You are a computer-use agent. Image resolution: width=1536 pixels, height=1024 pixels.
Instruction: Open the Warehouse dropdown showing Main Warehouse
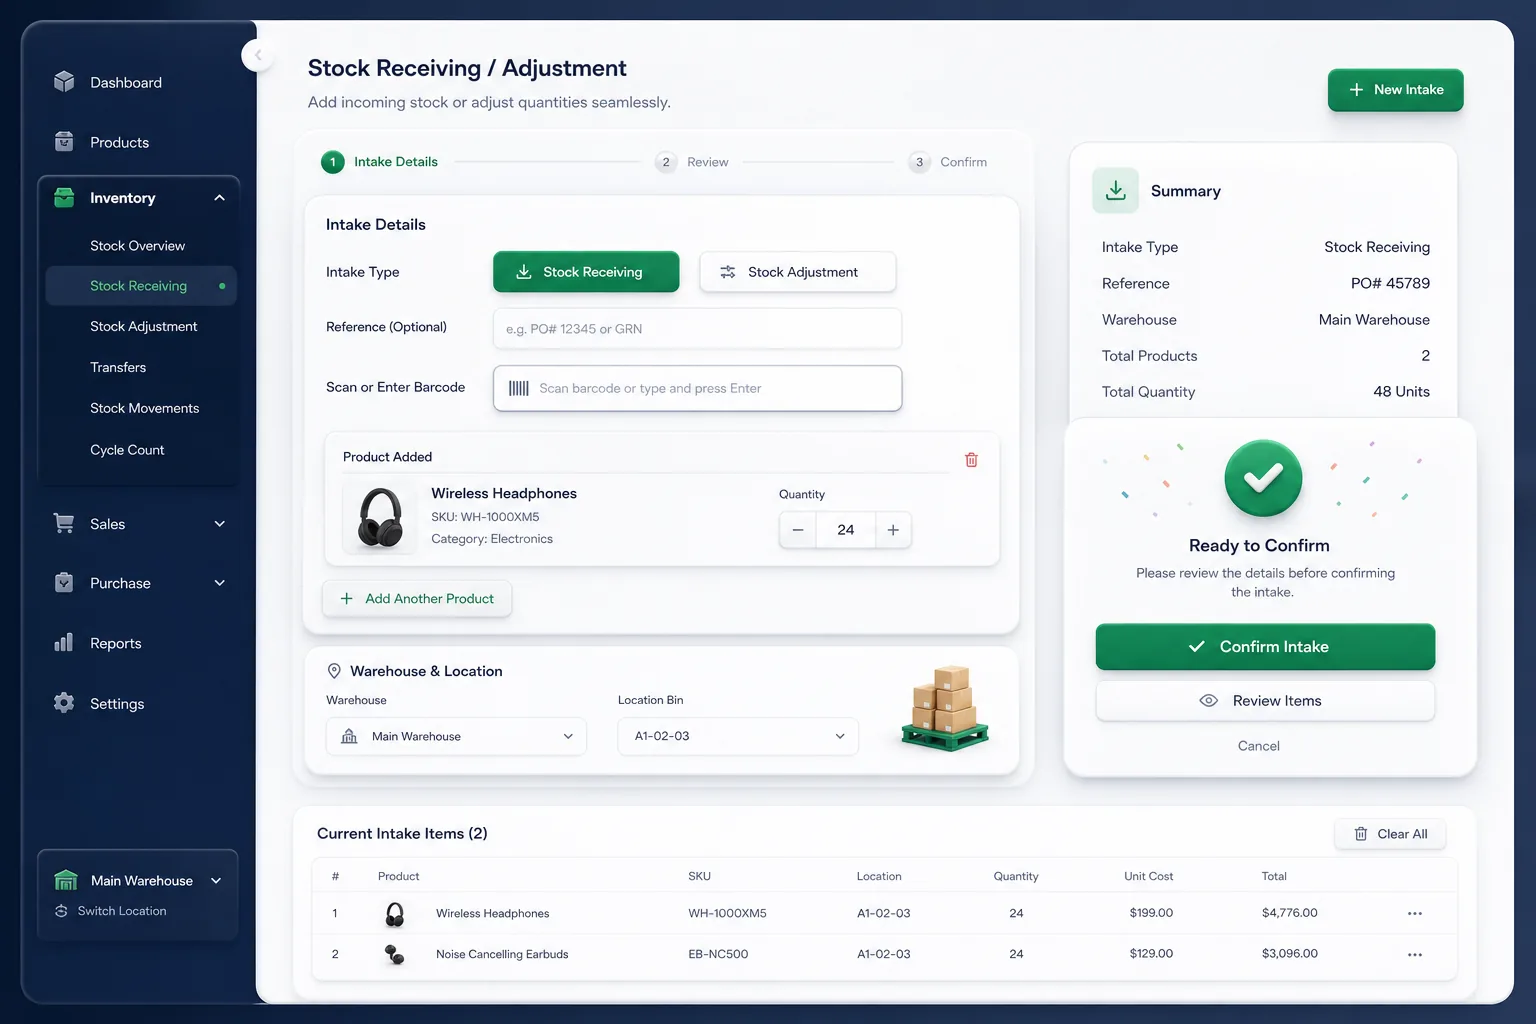coord(456,736)
